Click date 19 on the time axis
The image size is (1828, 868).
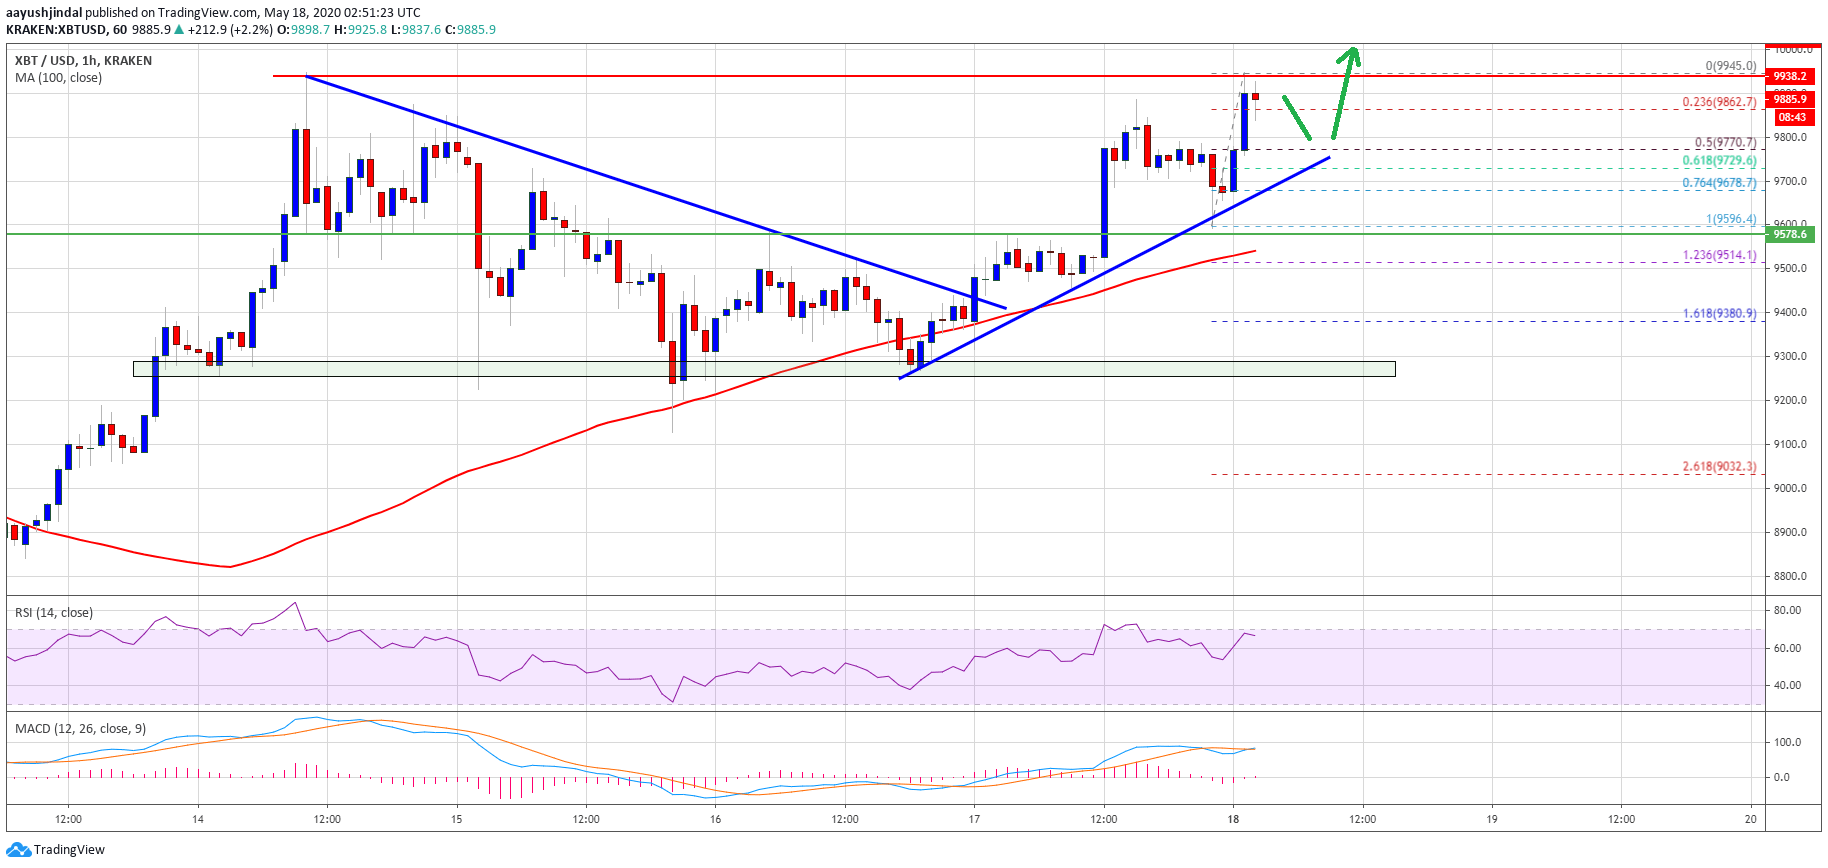click(x=1492, y=819)
